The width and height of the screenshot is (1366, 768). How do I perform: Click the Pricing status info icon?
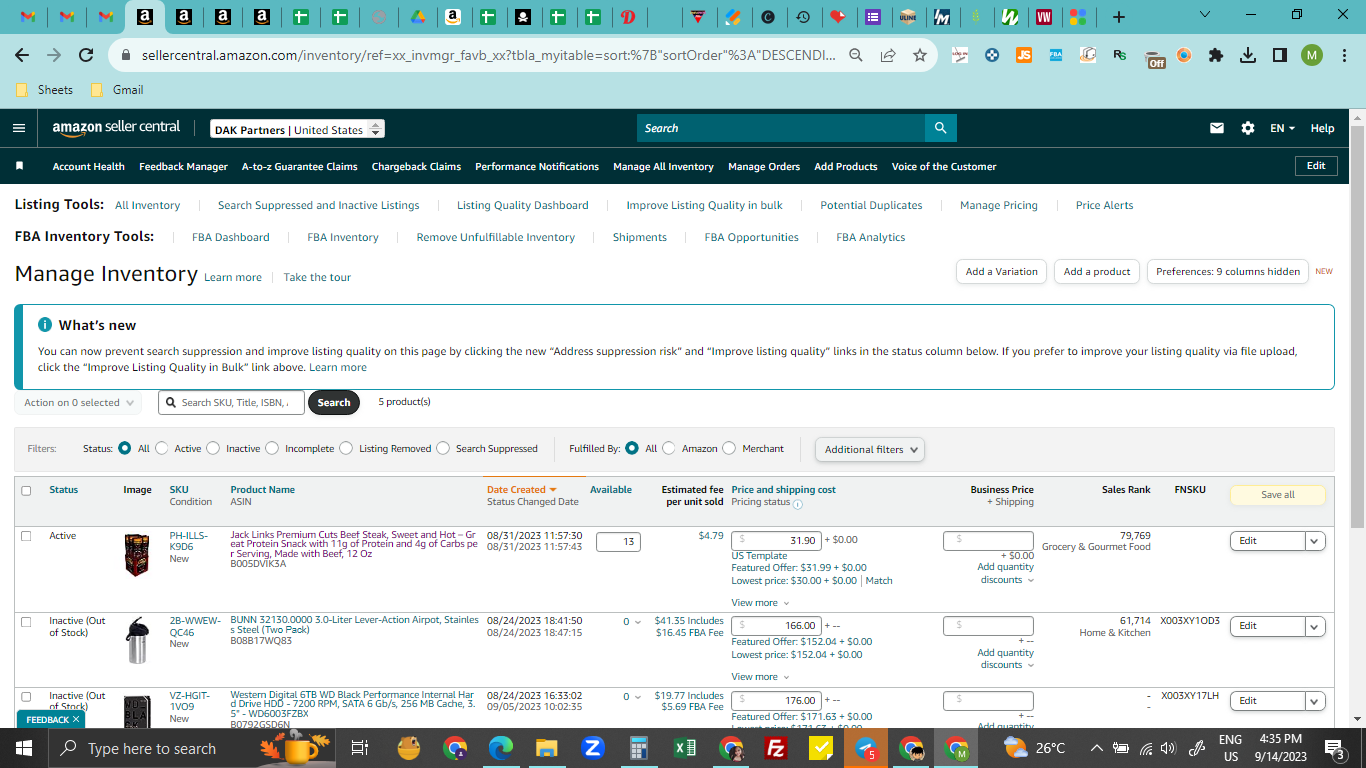pos(797,503)
